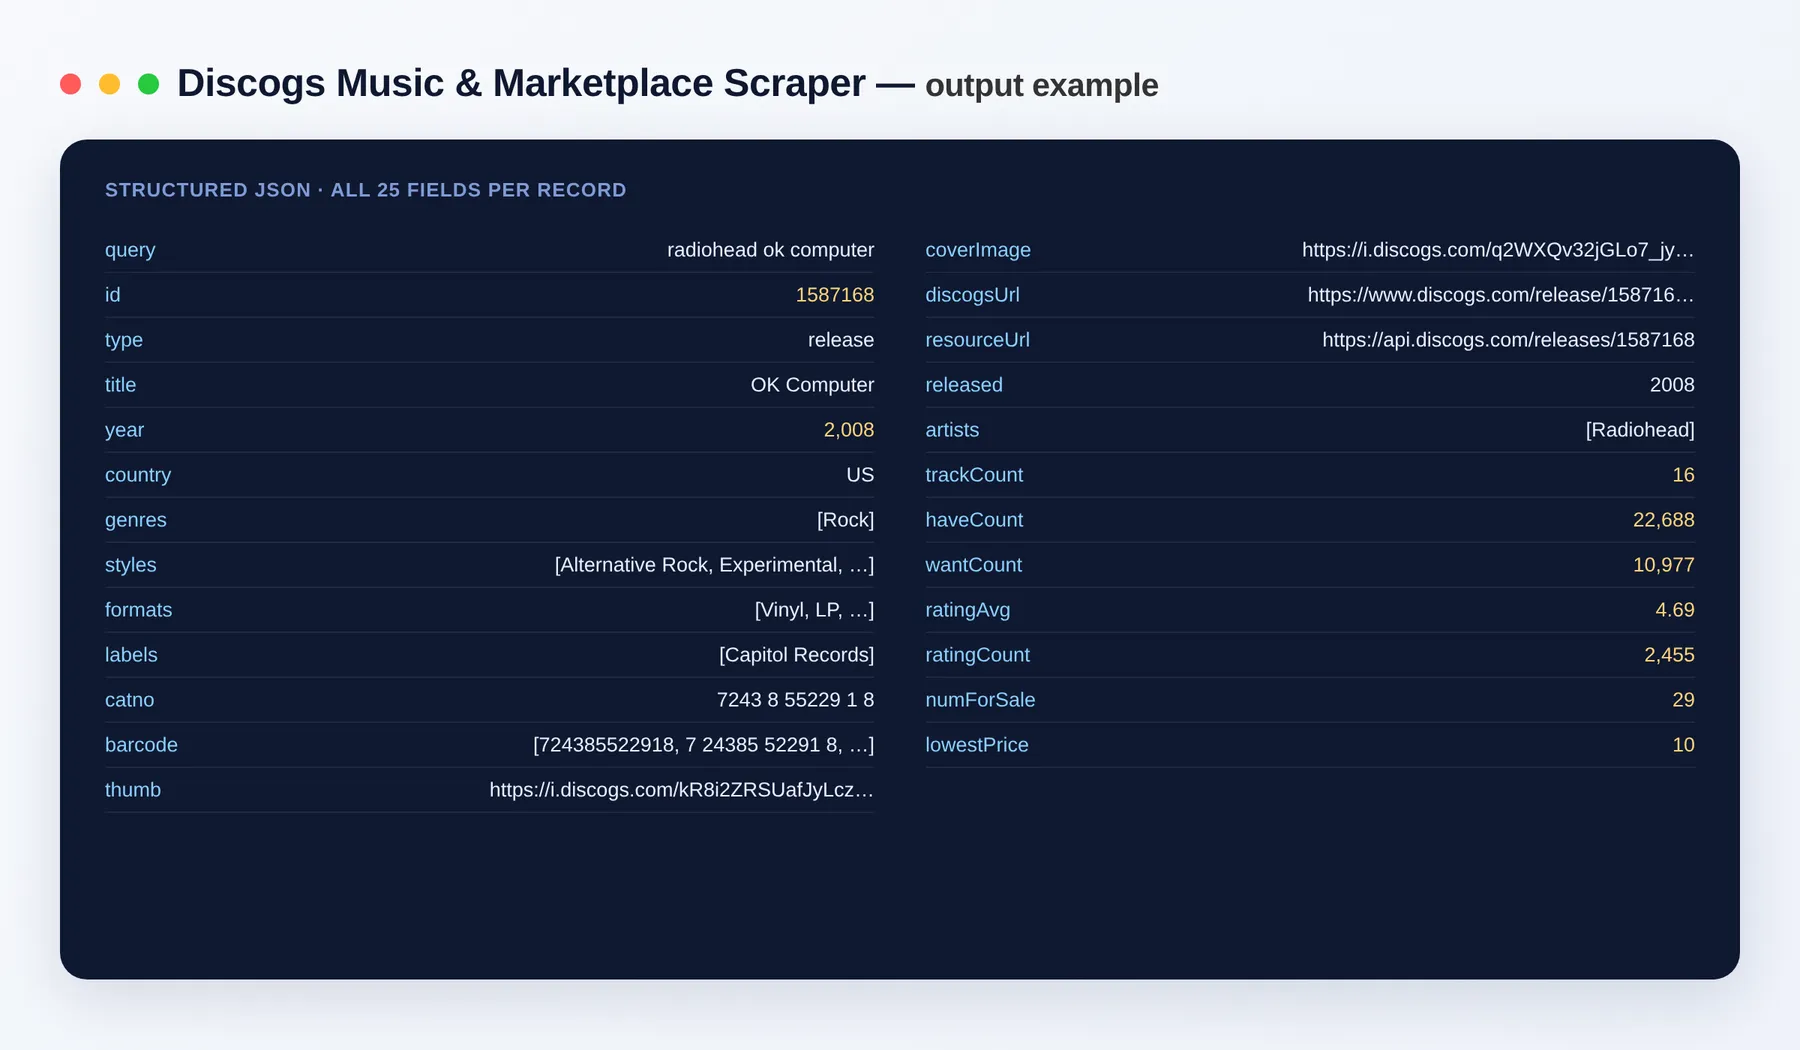Click the 'output example' subtitle text
This screenshot has height=1050, width=1800.
click(1041, 86)
